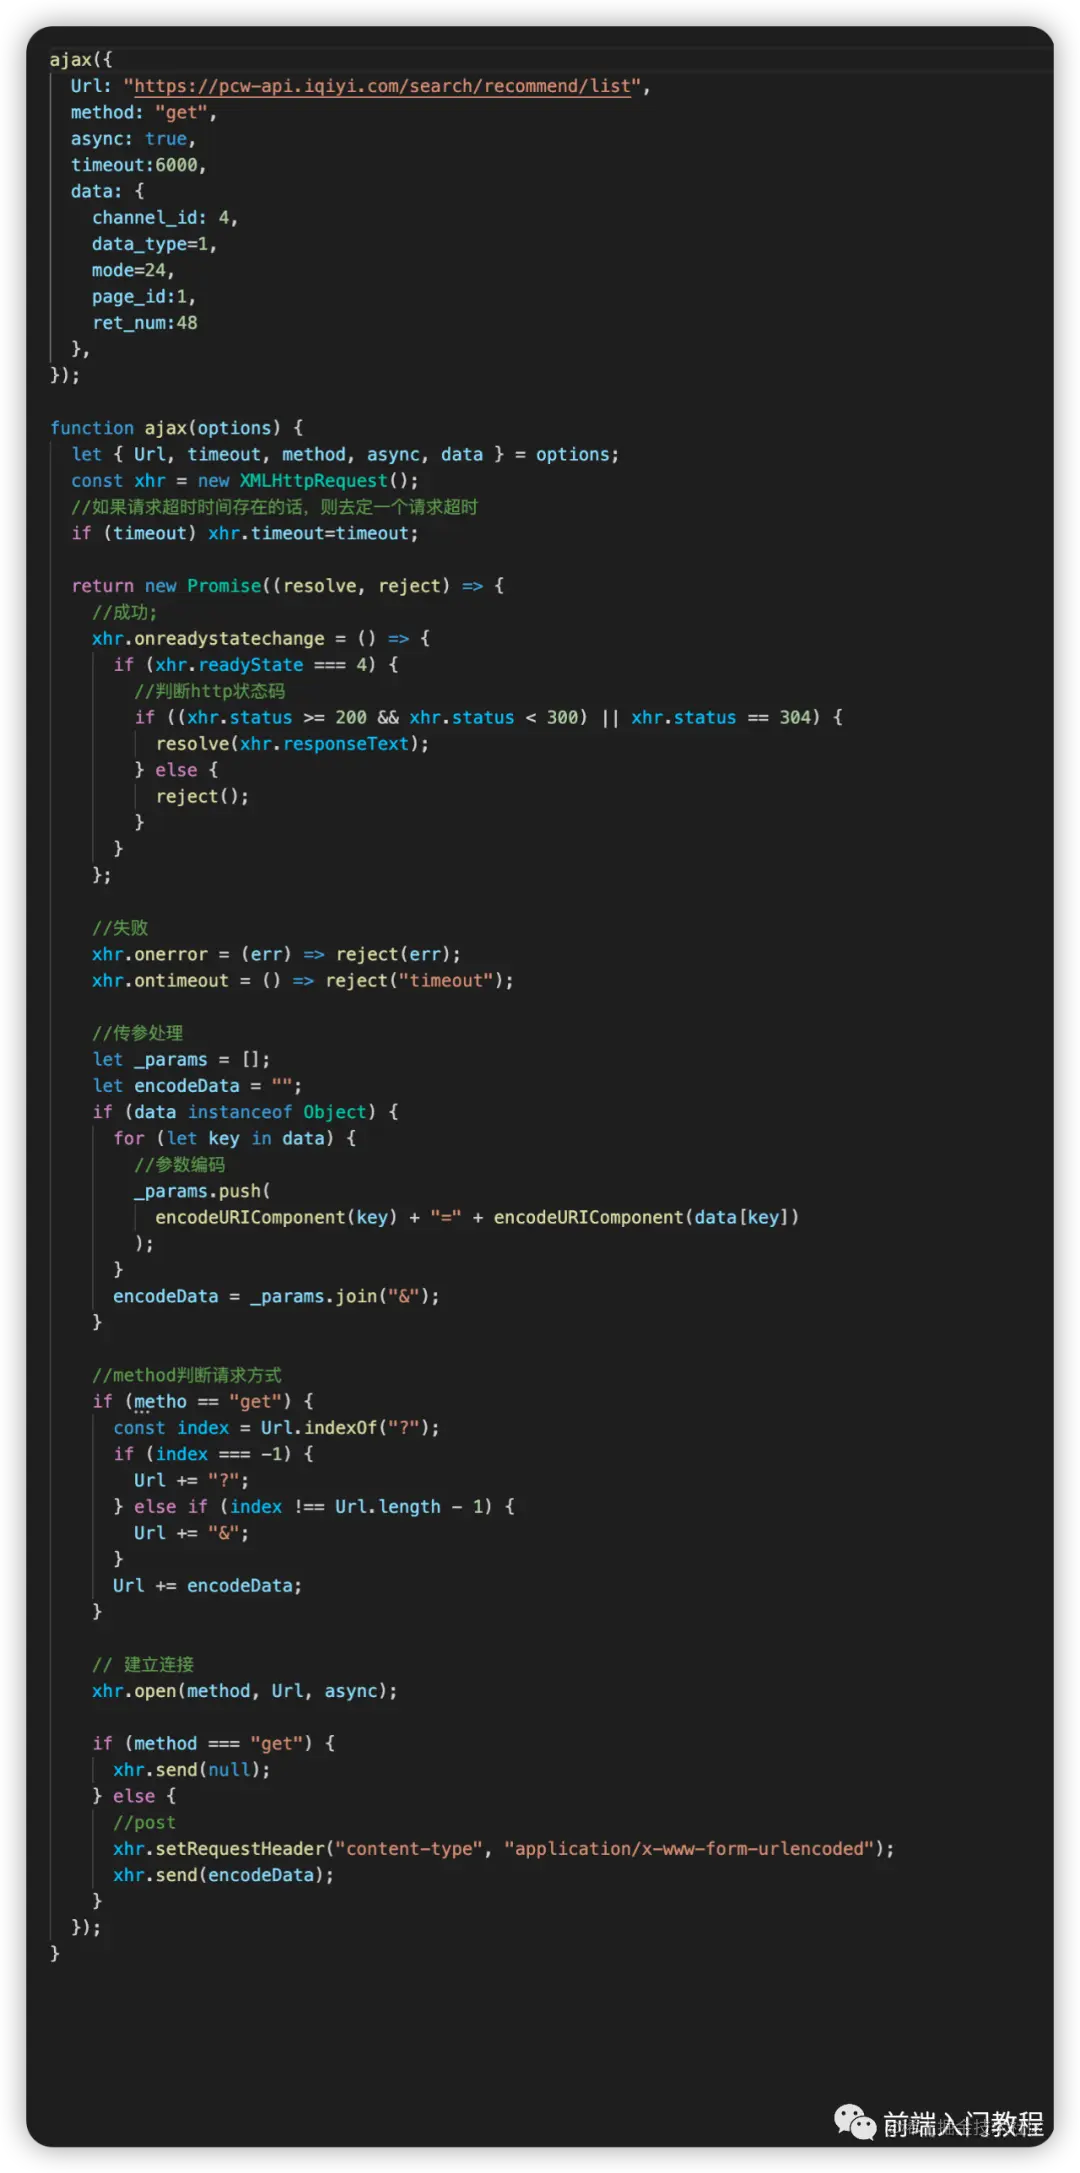Viewport: 1080px width, 2173px height.
Task: Click the line 'data_type=1,'
Action: click(x=154, y=244)
